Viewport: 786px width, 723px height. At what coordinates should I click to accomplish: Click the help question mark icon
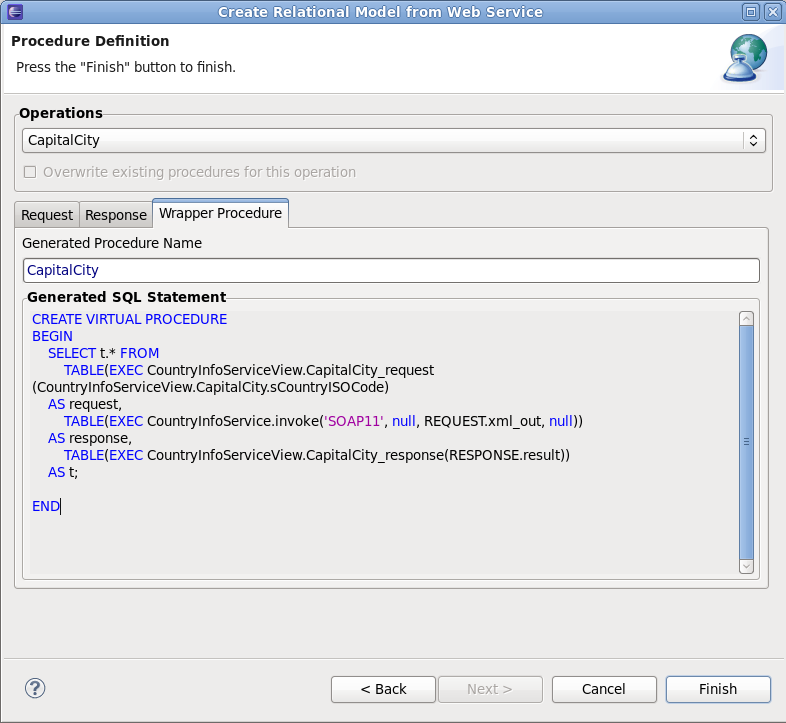35,688
